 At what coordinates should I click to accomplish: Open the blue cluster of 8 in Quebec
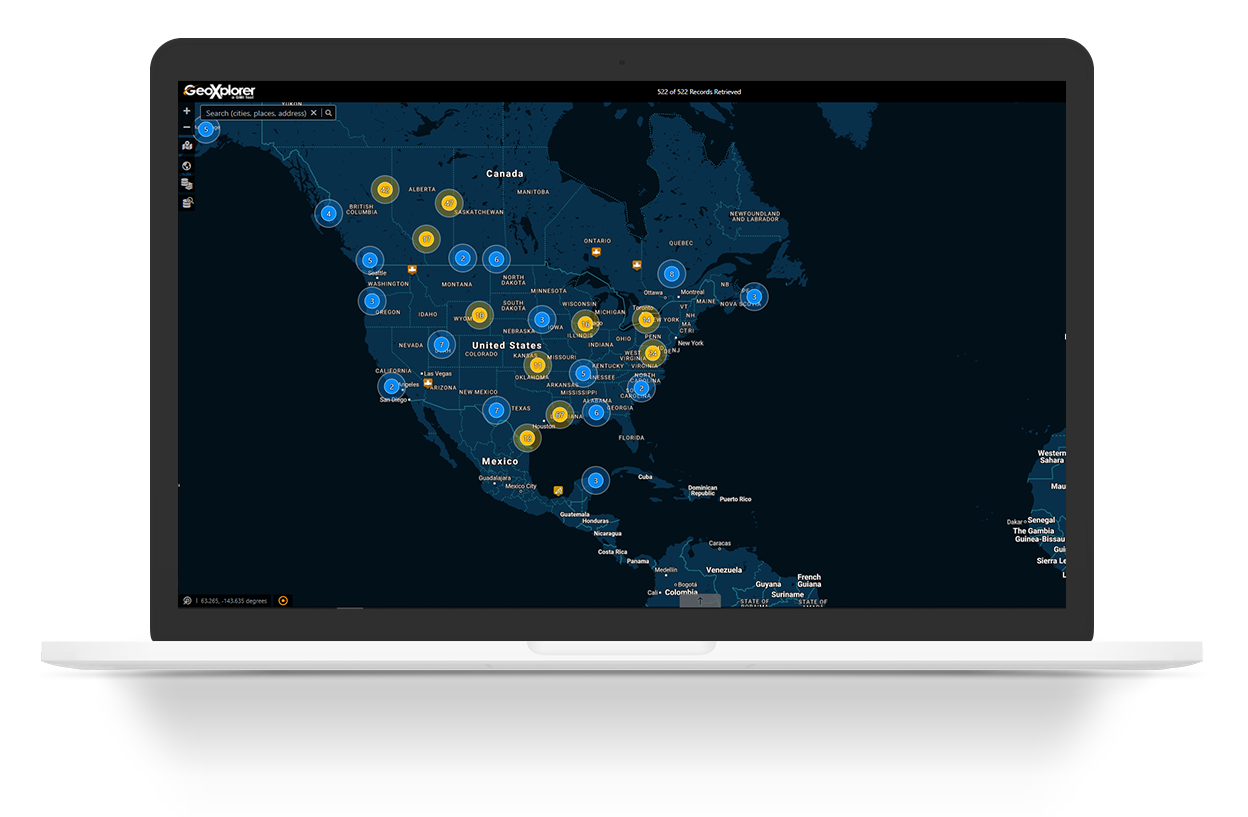tap(671, 274)
